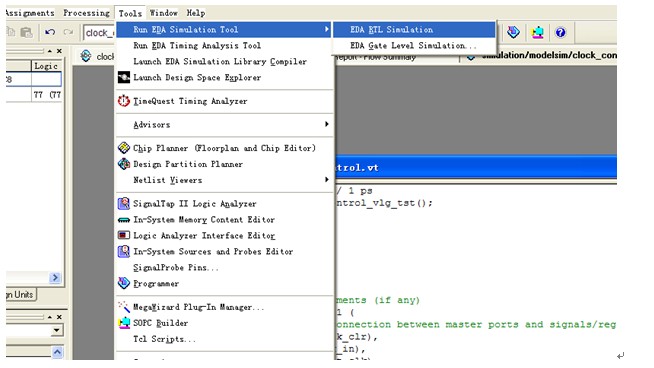Viewport: 654px width, 368px height.
Task: Open the Processing menu
Action: (87, 13)
